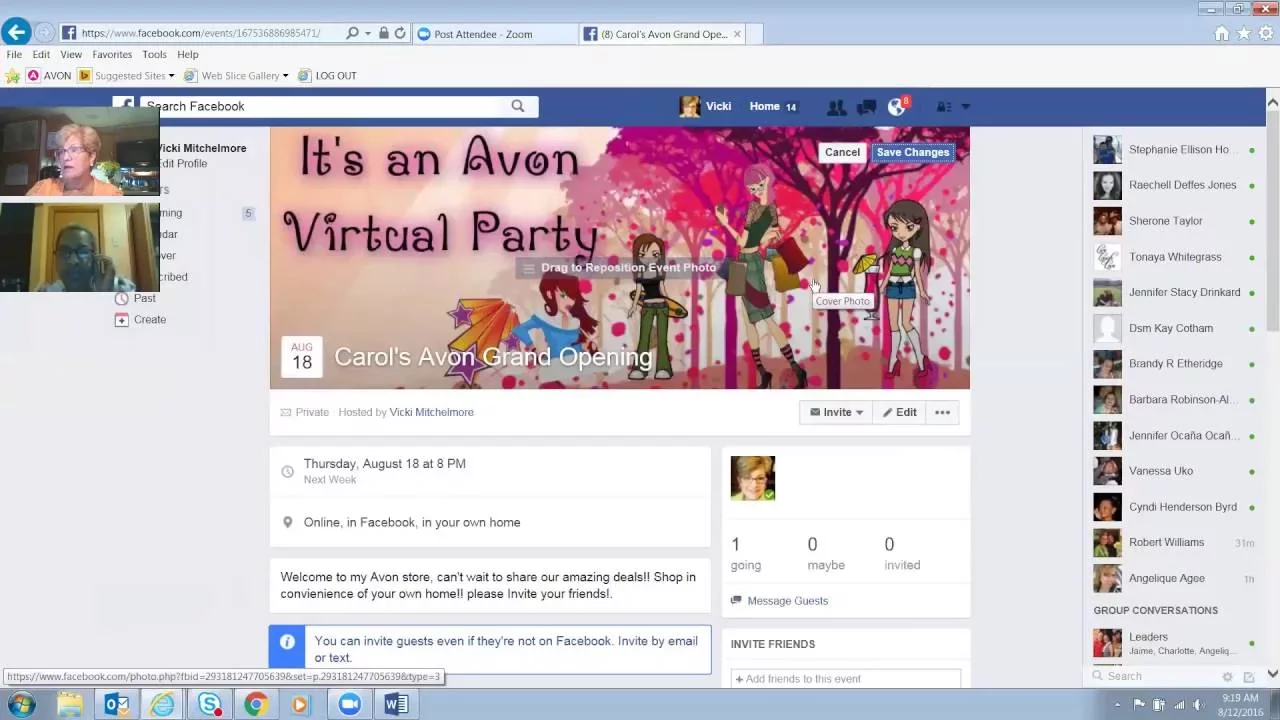Open the Tools menu
Viewport: 1280px width, 720px height.
click(154, 55)
